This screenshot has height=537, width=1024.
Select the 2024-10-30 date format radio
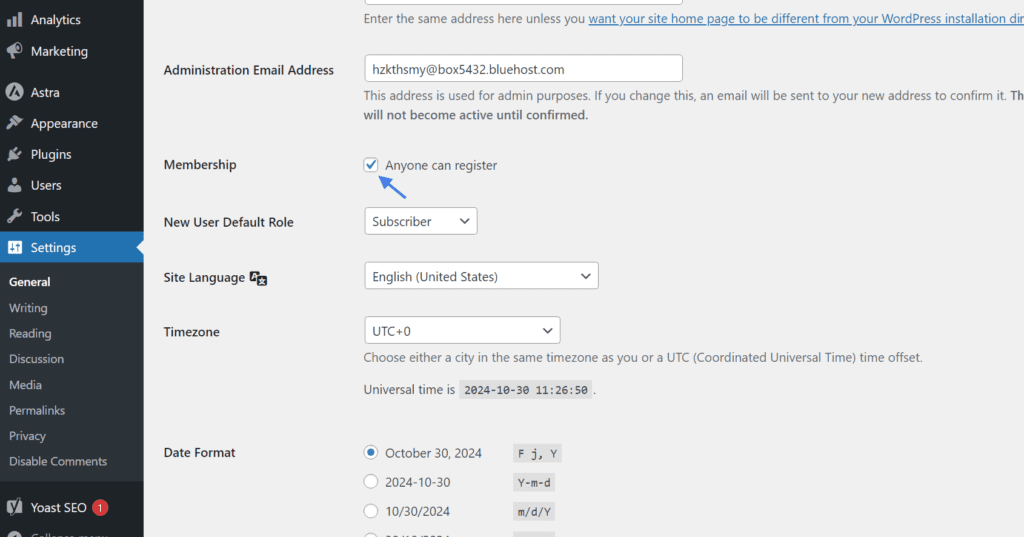pyautogui.click(x=371, y=481)
